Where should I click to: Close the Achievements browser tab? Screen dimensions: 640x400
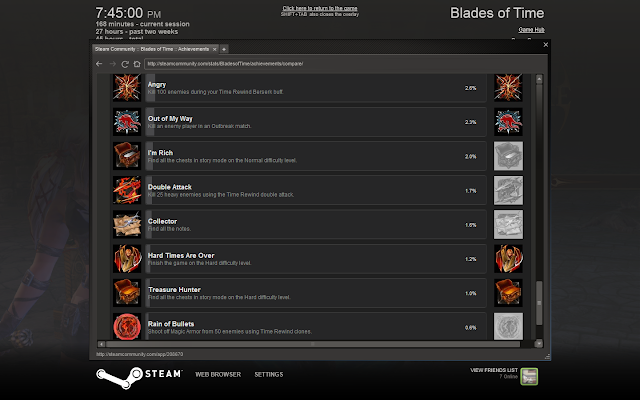tap(215, 49)
